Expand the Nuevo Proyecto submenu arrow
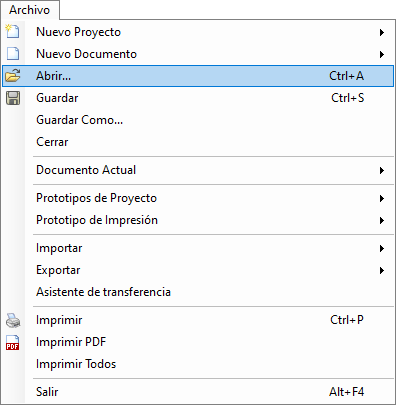 pos(382,32)
